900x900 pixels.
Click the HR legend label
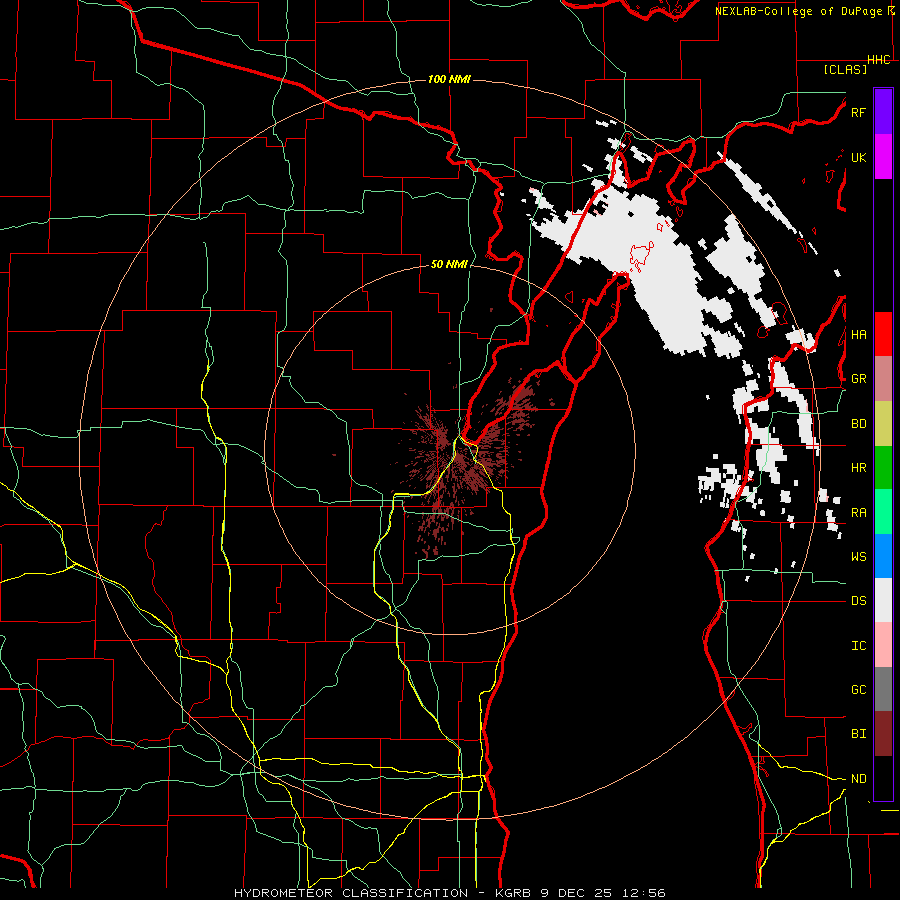[858, 468]
